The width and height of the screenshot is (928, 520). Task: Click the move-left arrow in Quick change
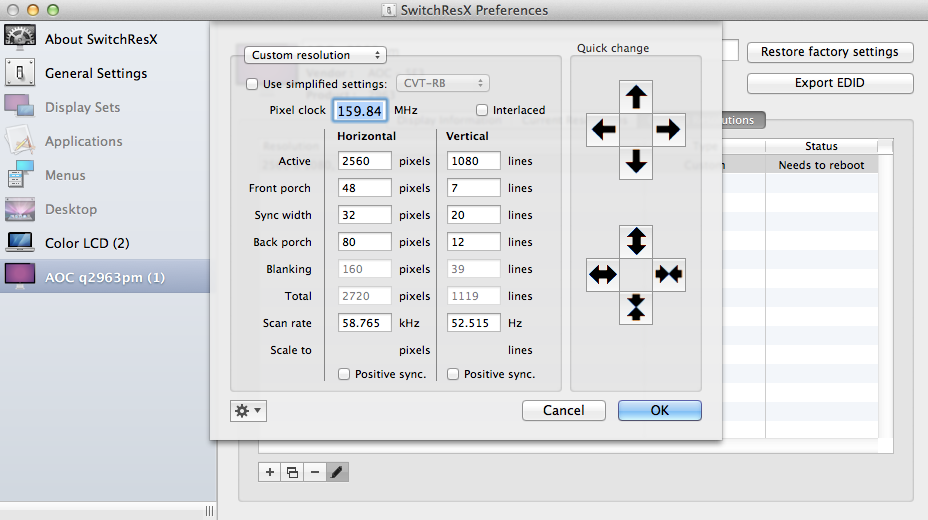(x=603, y=130)
